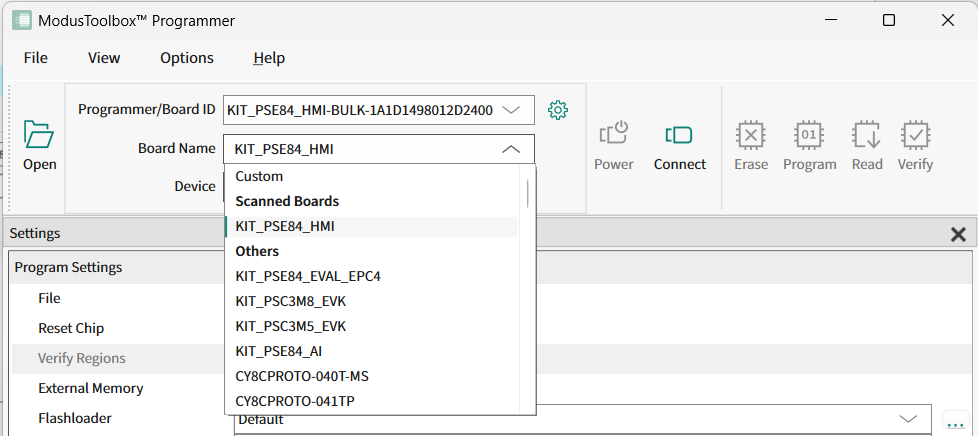
Task: Click the Power toolbar icon
Action: (614, 134)
